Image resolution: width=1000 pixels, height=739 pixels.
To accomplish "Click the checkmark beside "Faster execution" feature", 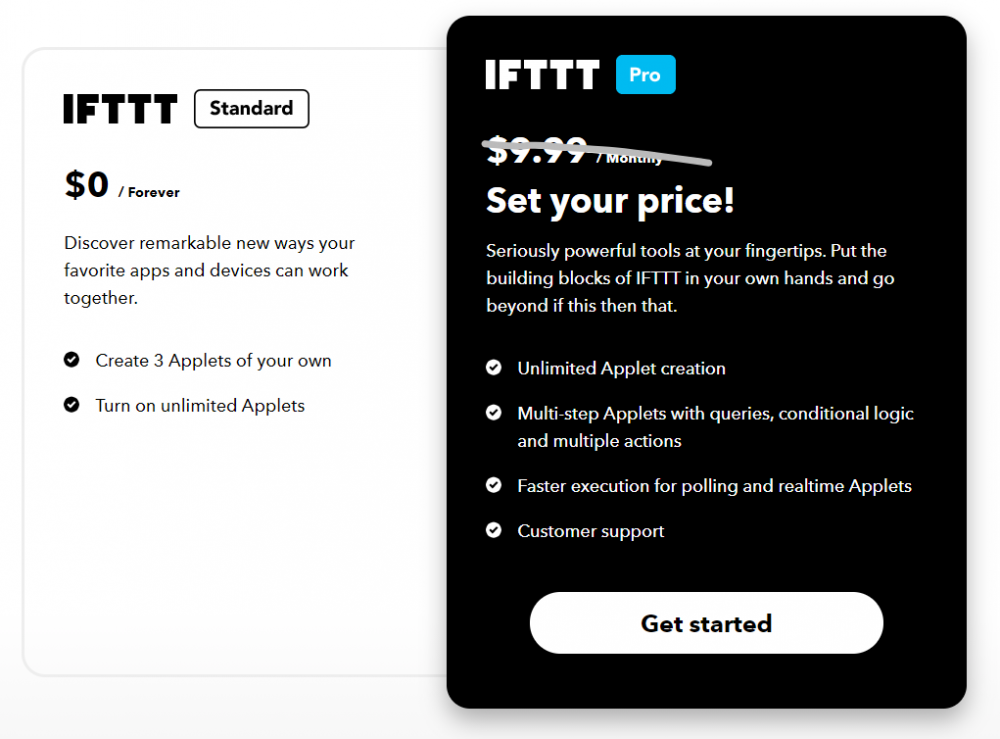I will pyautogui.click(x=493, y=485).
